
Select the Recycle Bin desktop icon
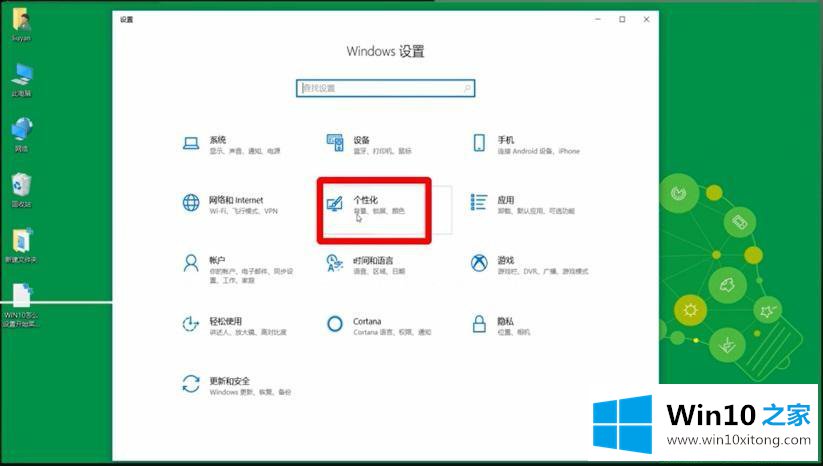pos(22,185)
